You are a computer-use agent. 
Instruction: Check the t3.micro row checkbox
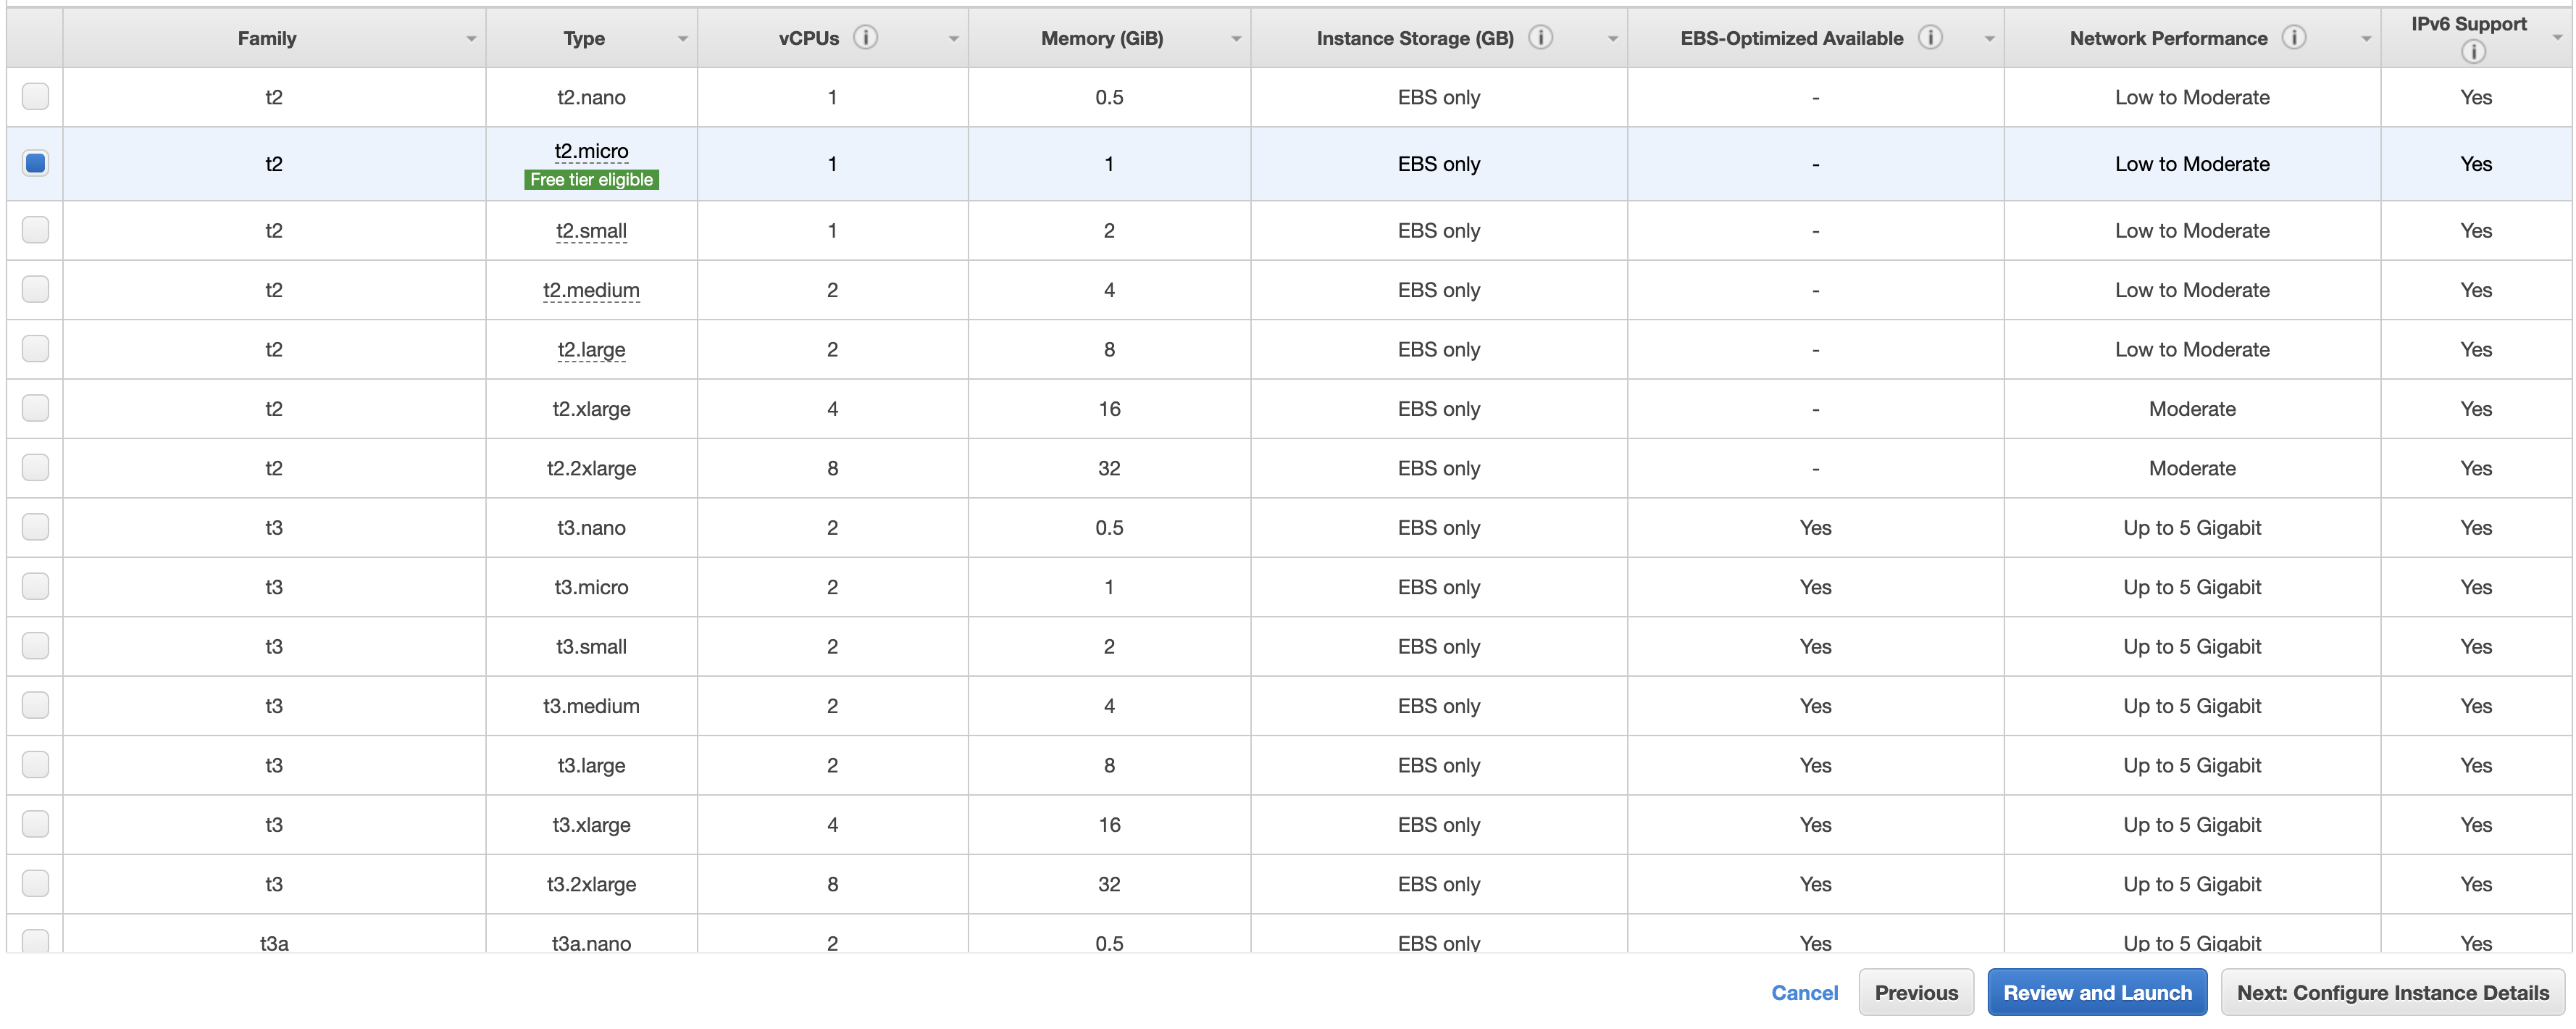click(x=35, y=586)
